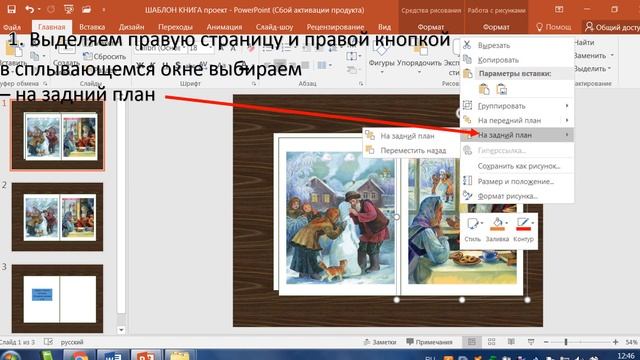
Task: Select На задний план in the main context menu
Action: (517, 135)
